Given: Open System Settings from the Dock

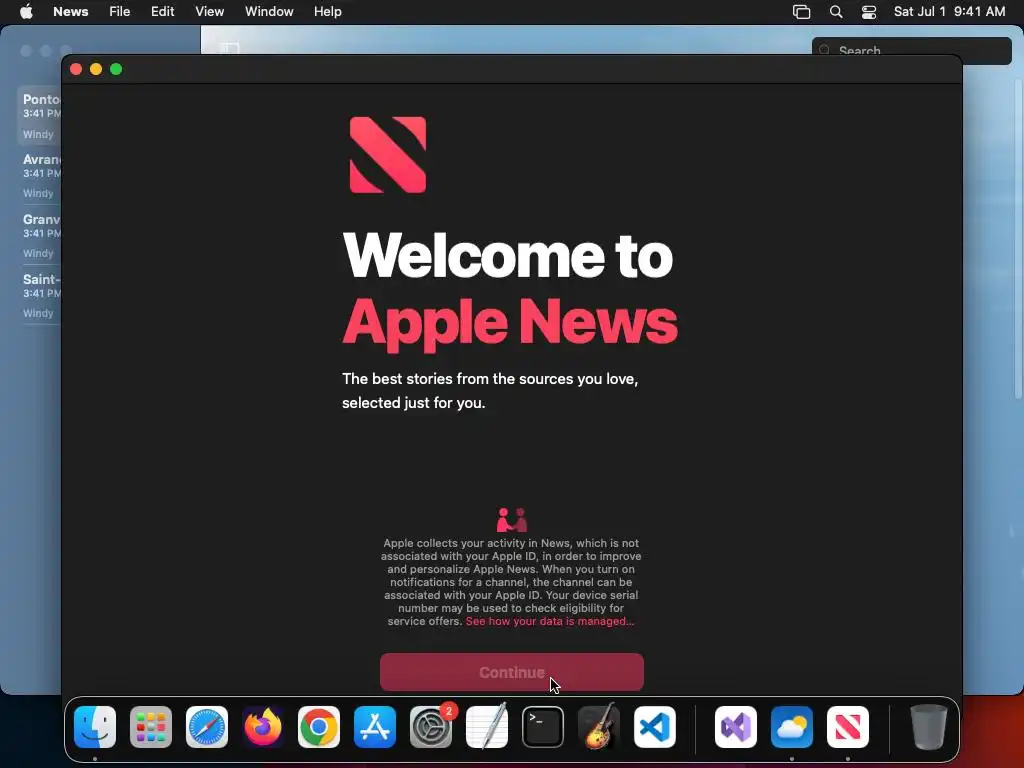Looking at the screenshot, I should click(x=431, y=727).
